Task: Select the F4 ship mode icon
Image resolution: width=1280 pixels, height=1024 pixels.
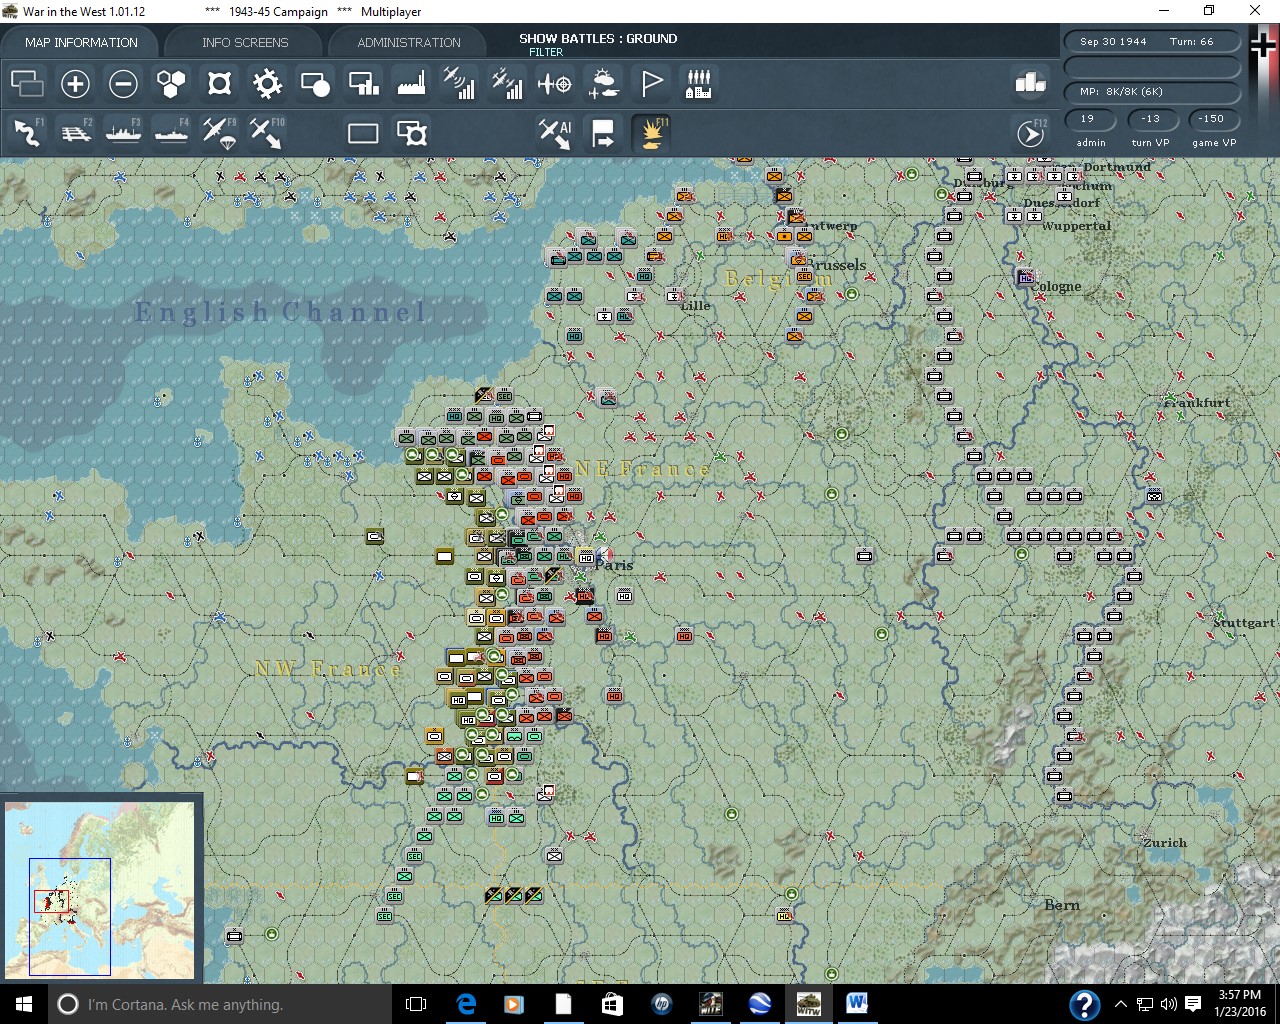Action: pos(171,133)
